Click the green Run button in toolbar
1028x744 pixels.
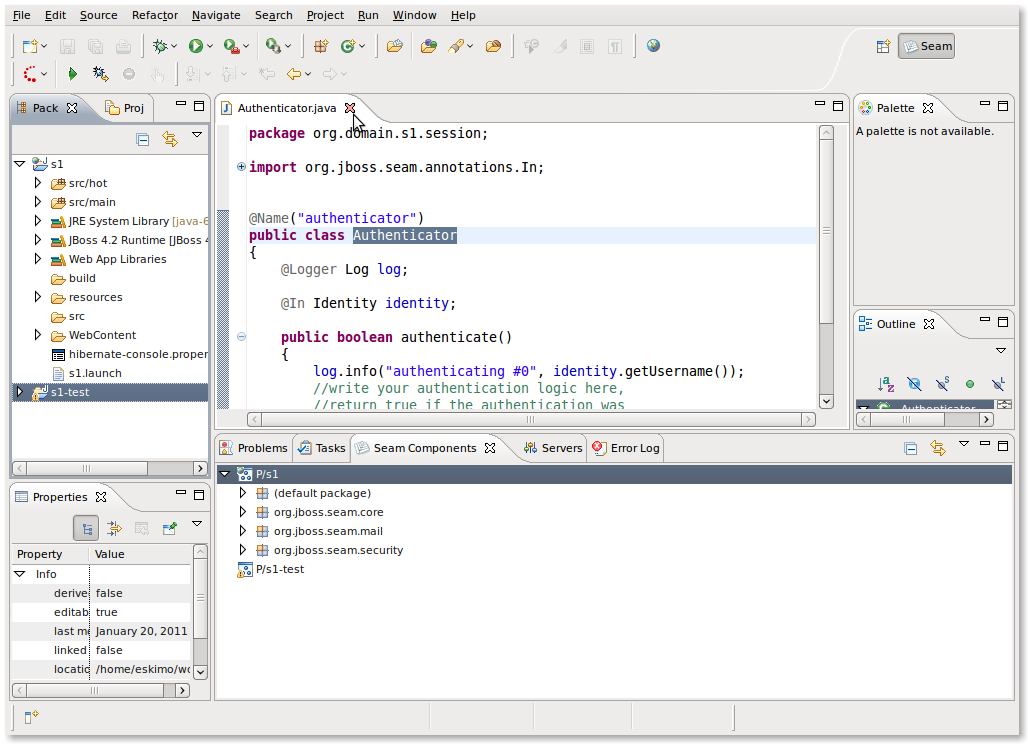[196, 46]
